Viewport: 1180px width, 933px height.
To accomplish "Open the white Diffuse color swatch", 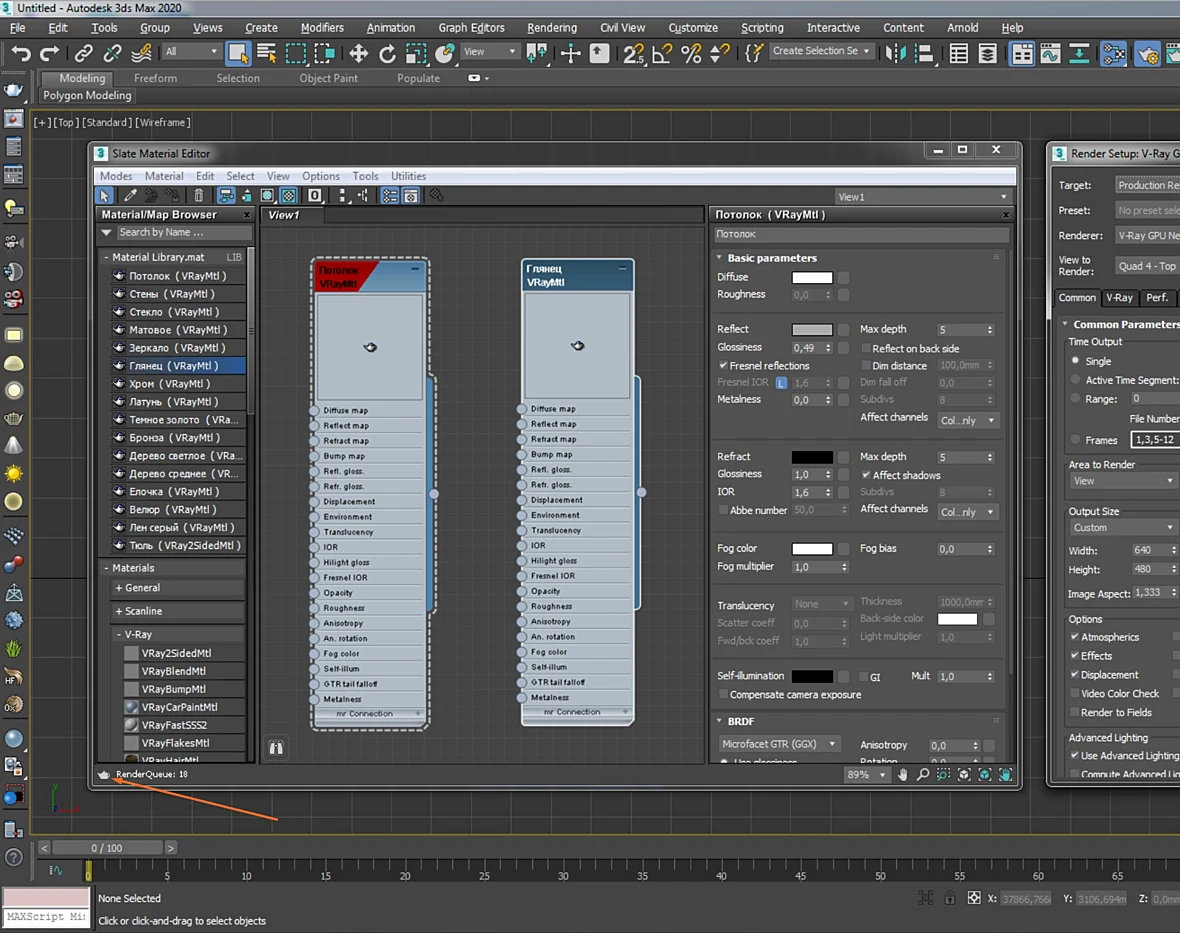I will tap(812, 278).
